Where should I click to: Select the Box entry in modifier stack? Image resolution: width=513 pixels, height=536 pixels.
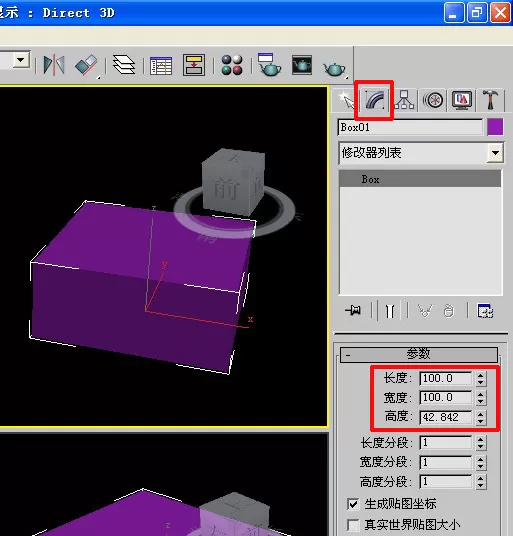pyautogui.click(x=420, y=179)
